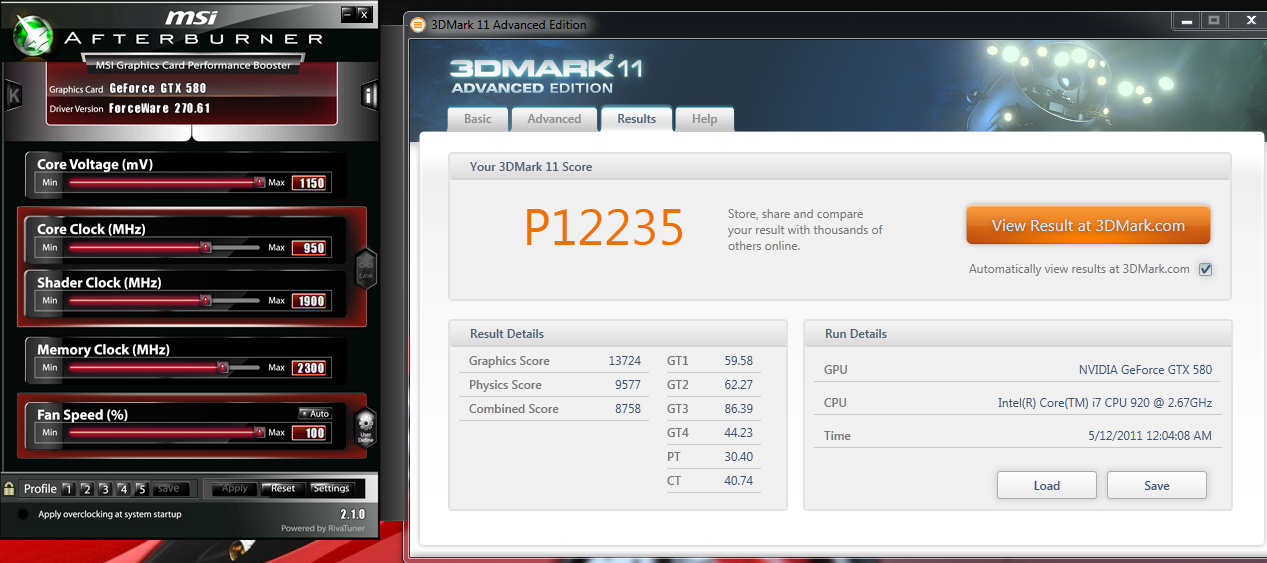The width and height of the screenshot is (1267, 563).
Task: Open Afterburner Settings
Action: (331, 489)
